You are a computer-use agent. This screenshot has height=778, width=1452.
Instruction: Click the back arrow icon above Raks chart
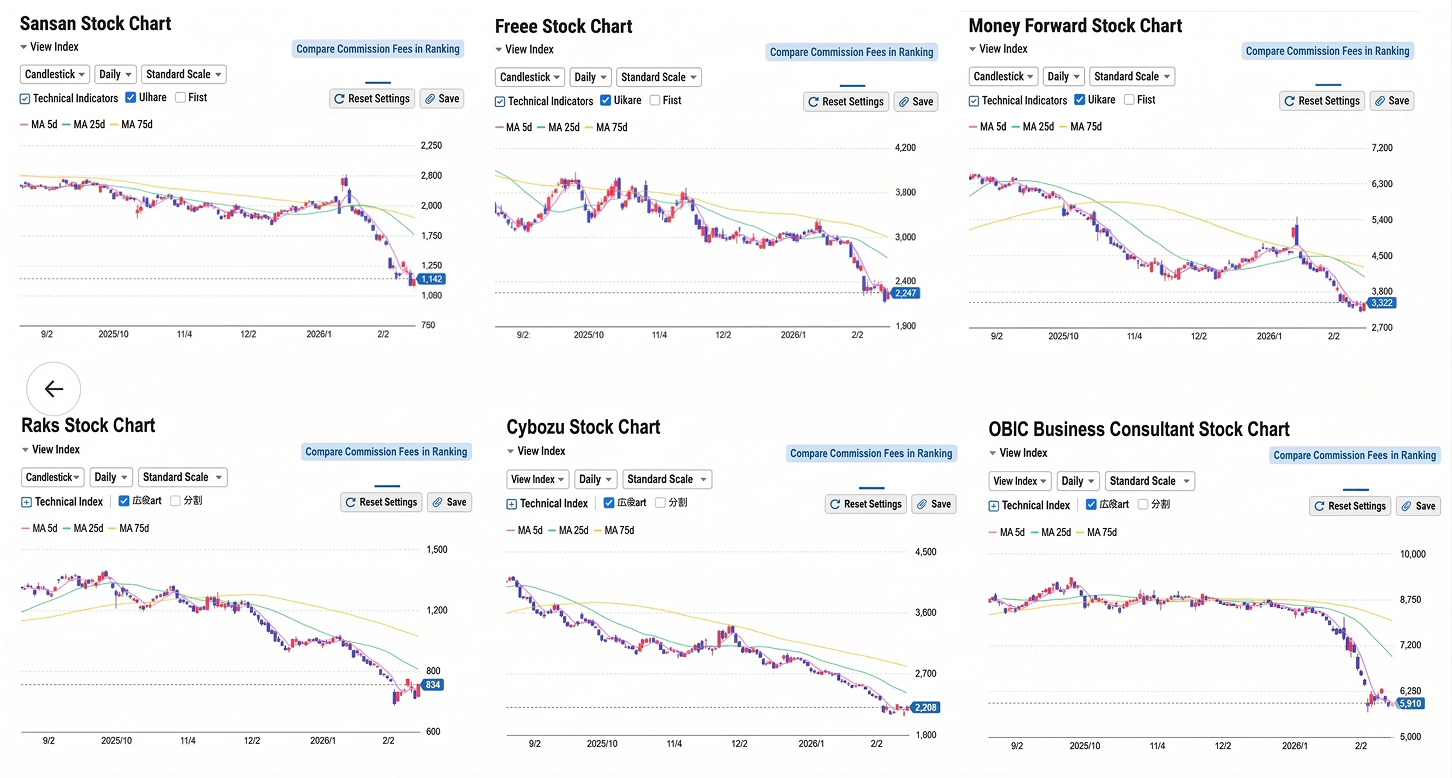pyautogui.click(x=53, y=389)
